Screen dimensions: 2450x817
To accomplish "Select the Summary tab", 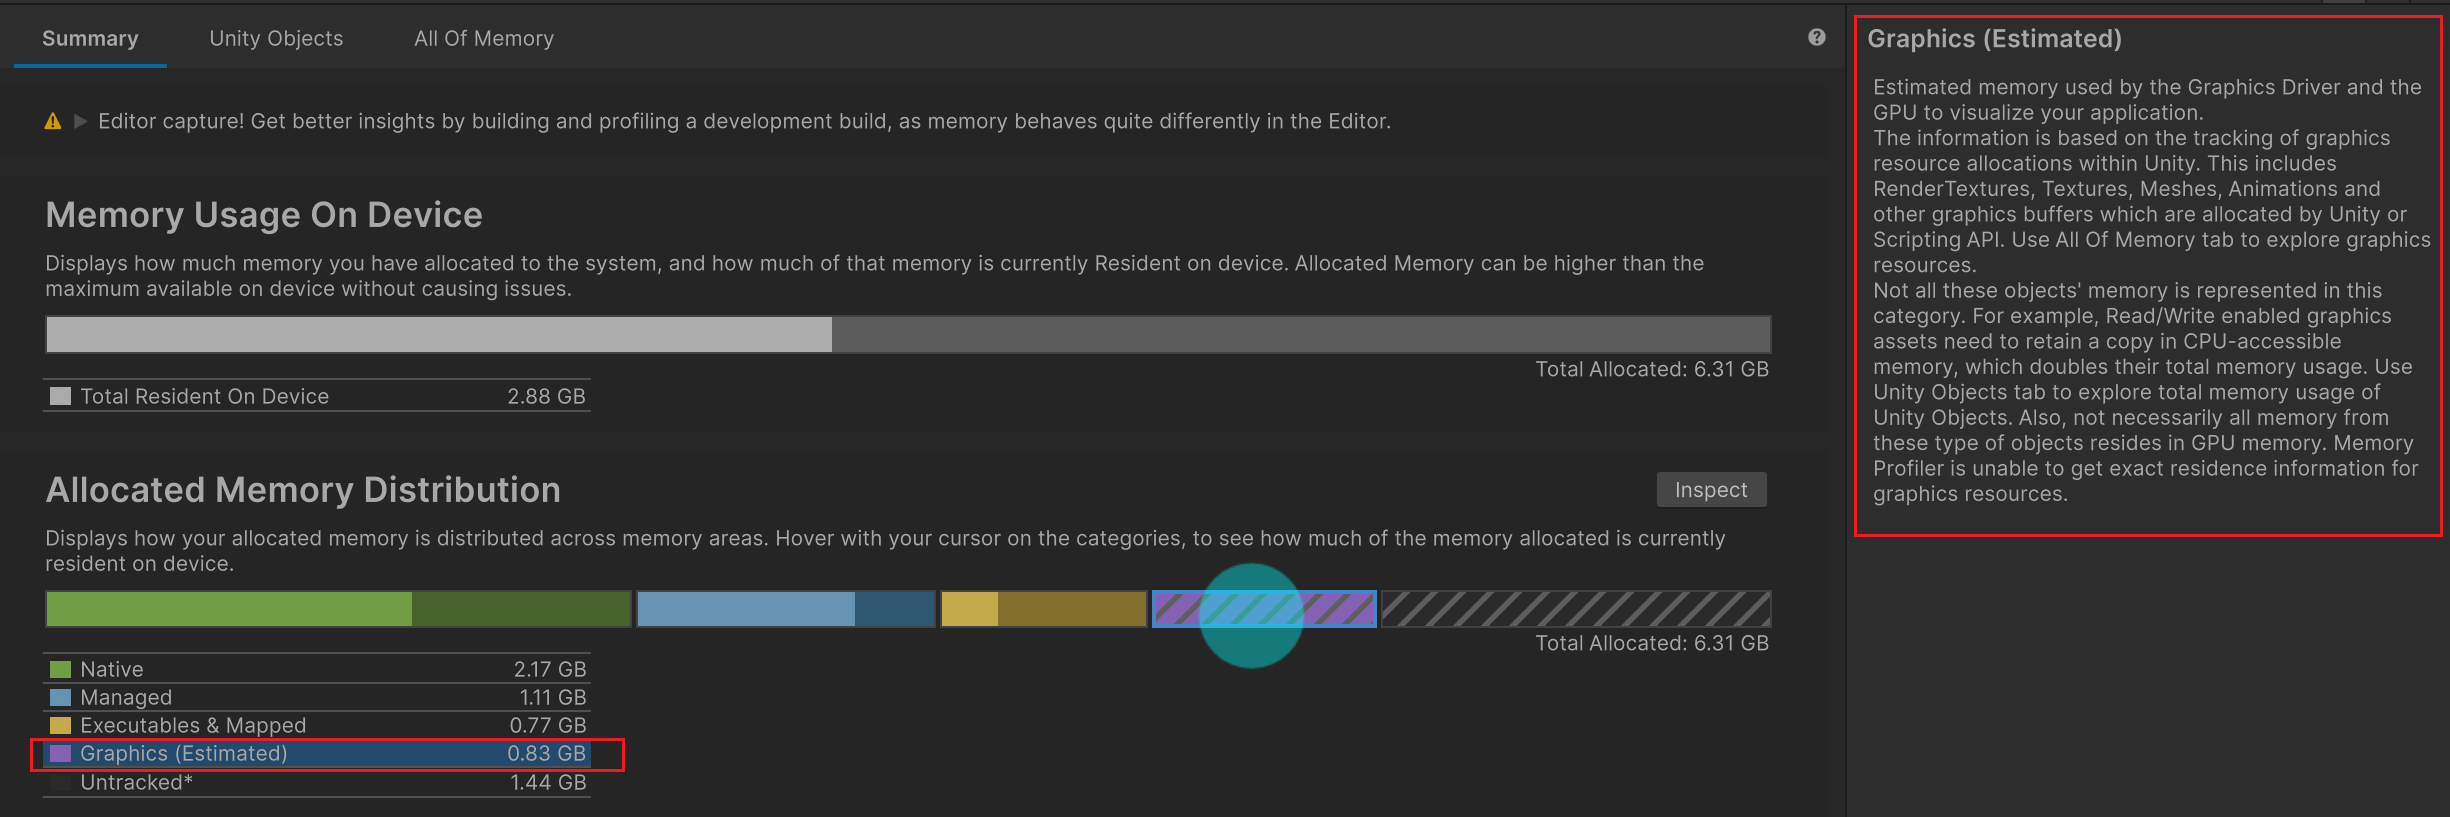I will [x=90, y=39].
